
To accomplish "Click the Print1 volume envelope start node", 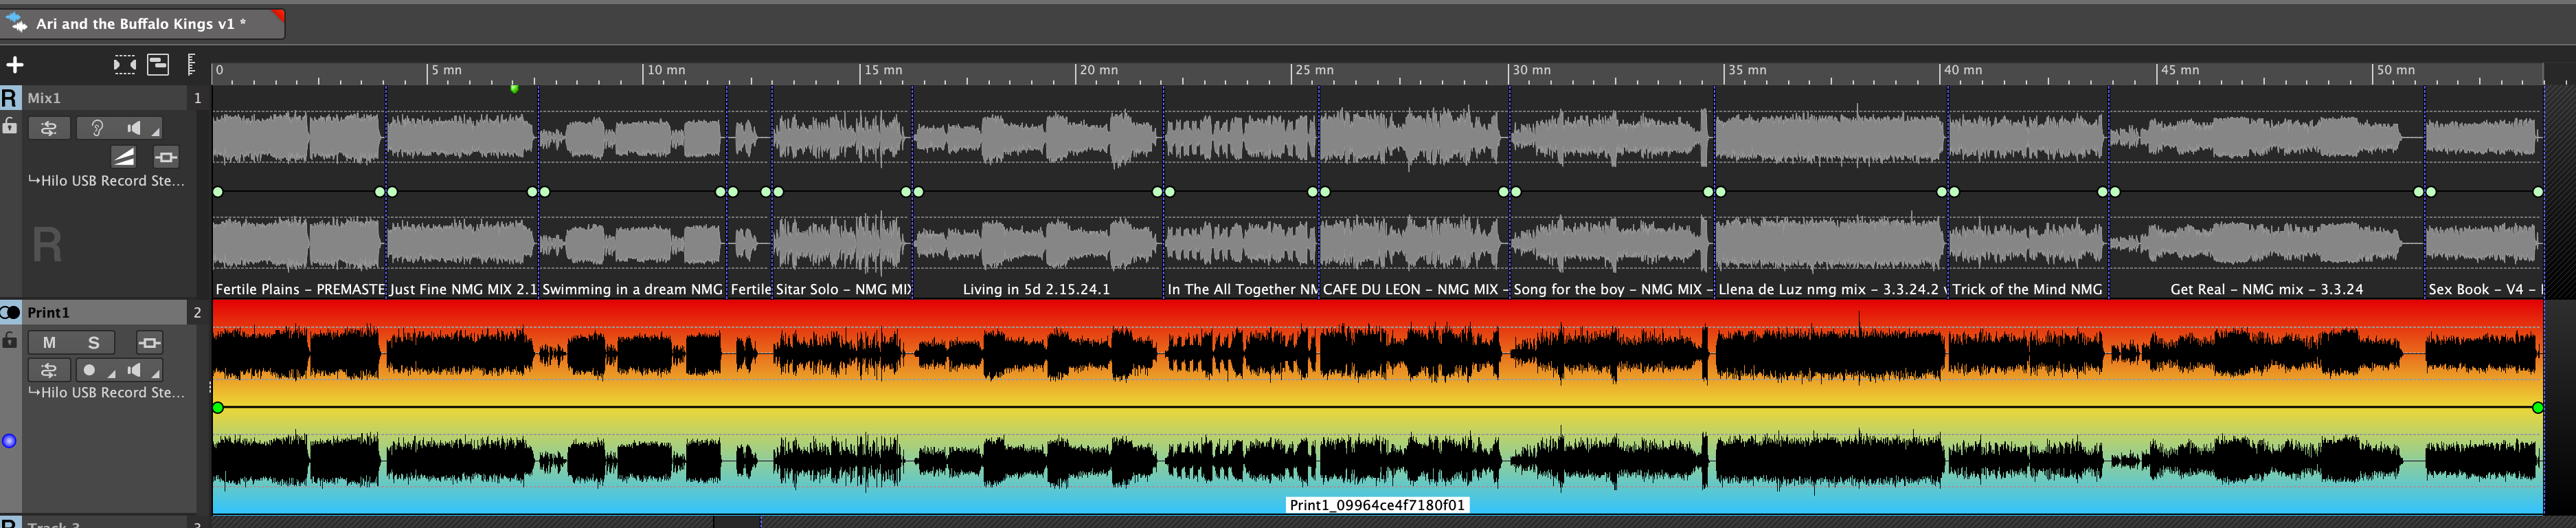I will [218, 407].
